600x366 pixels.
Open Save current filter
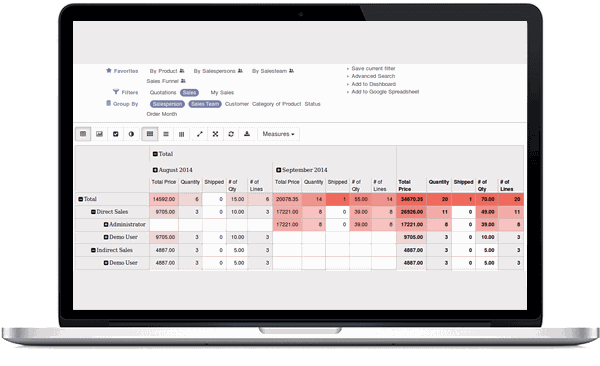click(373, 69)
